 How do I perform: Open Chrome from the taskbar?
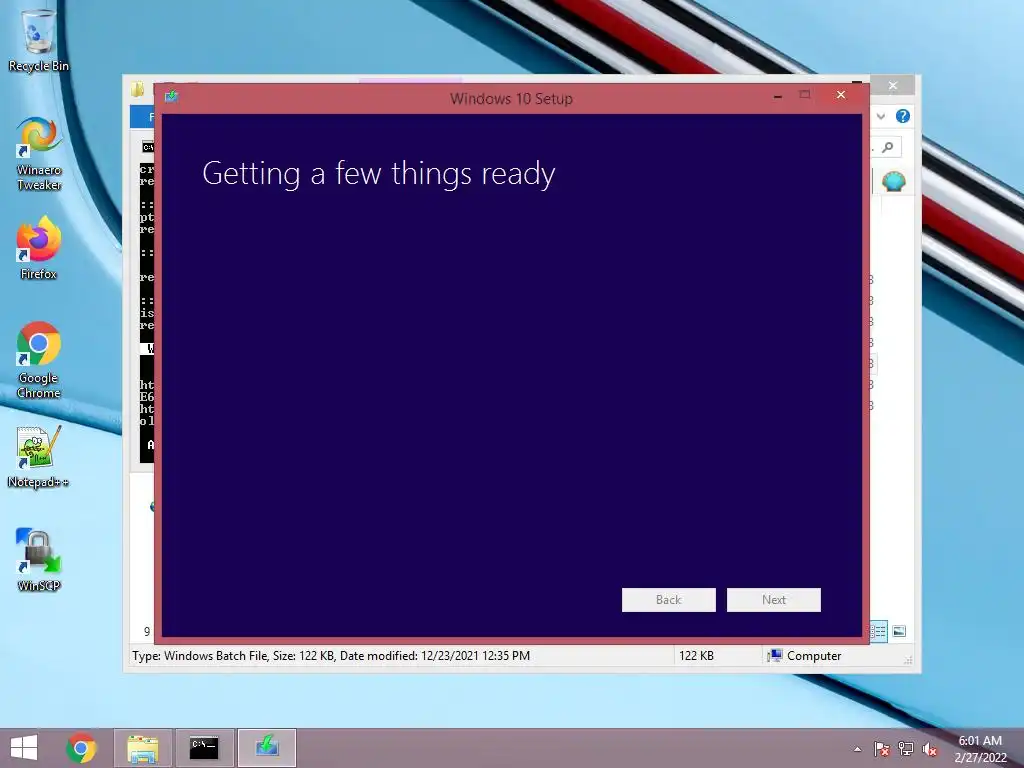click(x=82, y=748)
